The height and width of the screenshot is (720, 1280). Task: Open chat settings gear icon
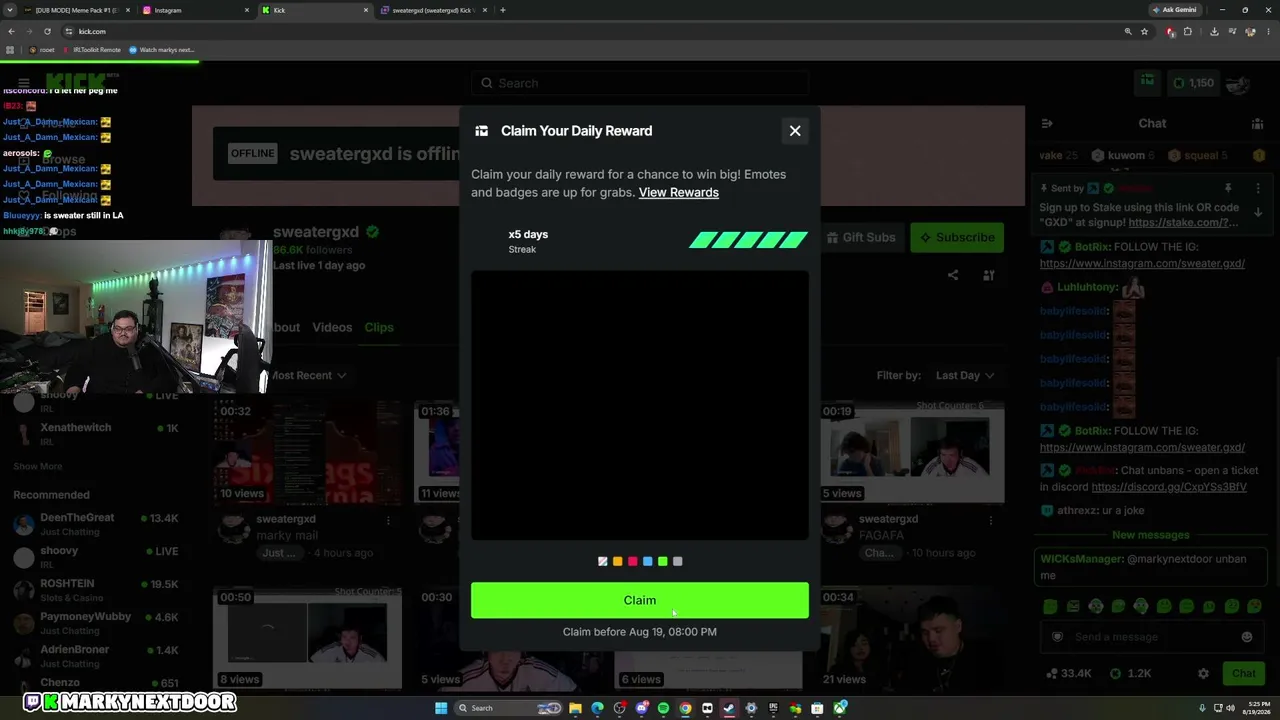tap(1203, 673)
